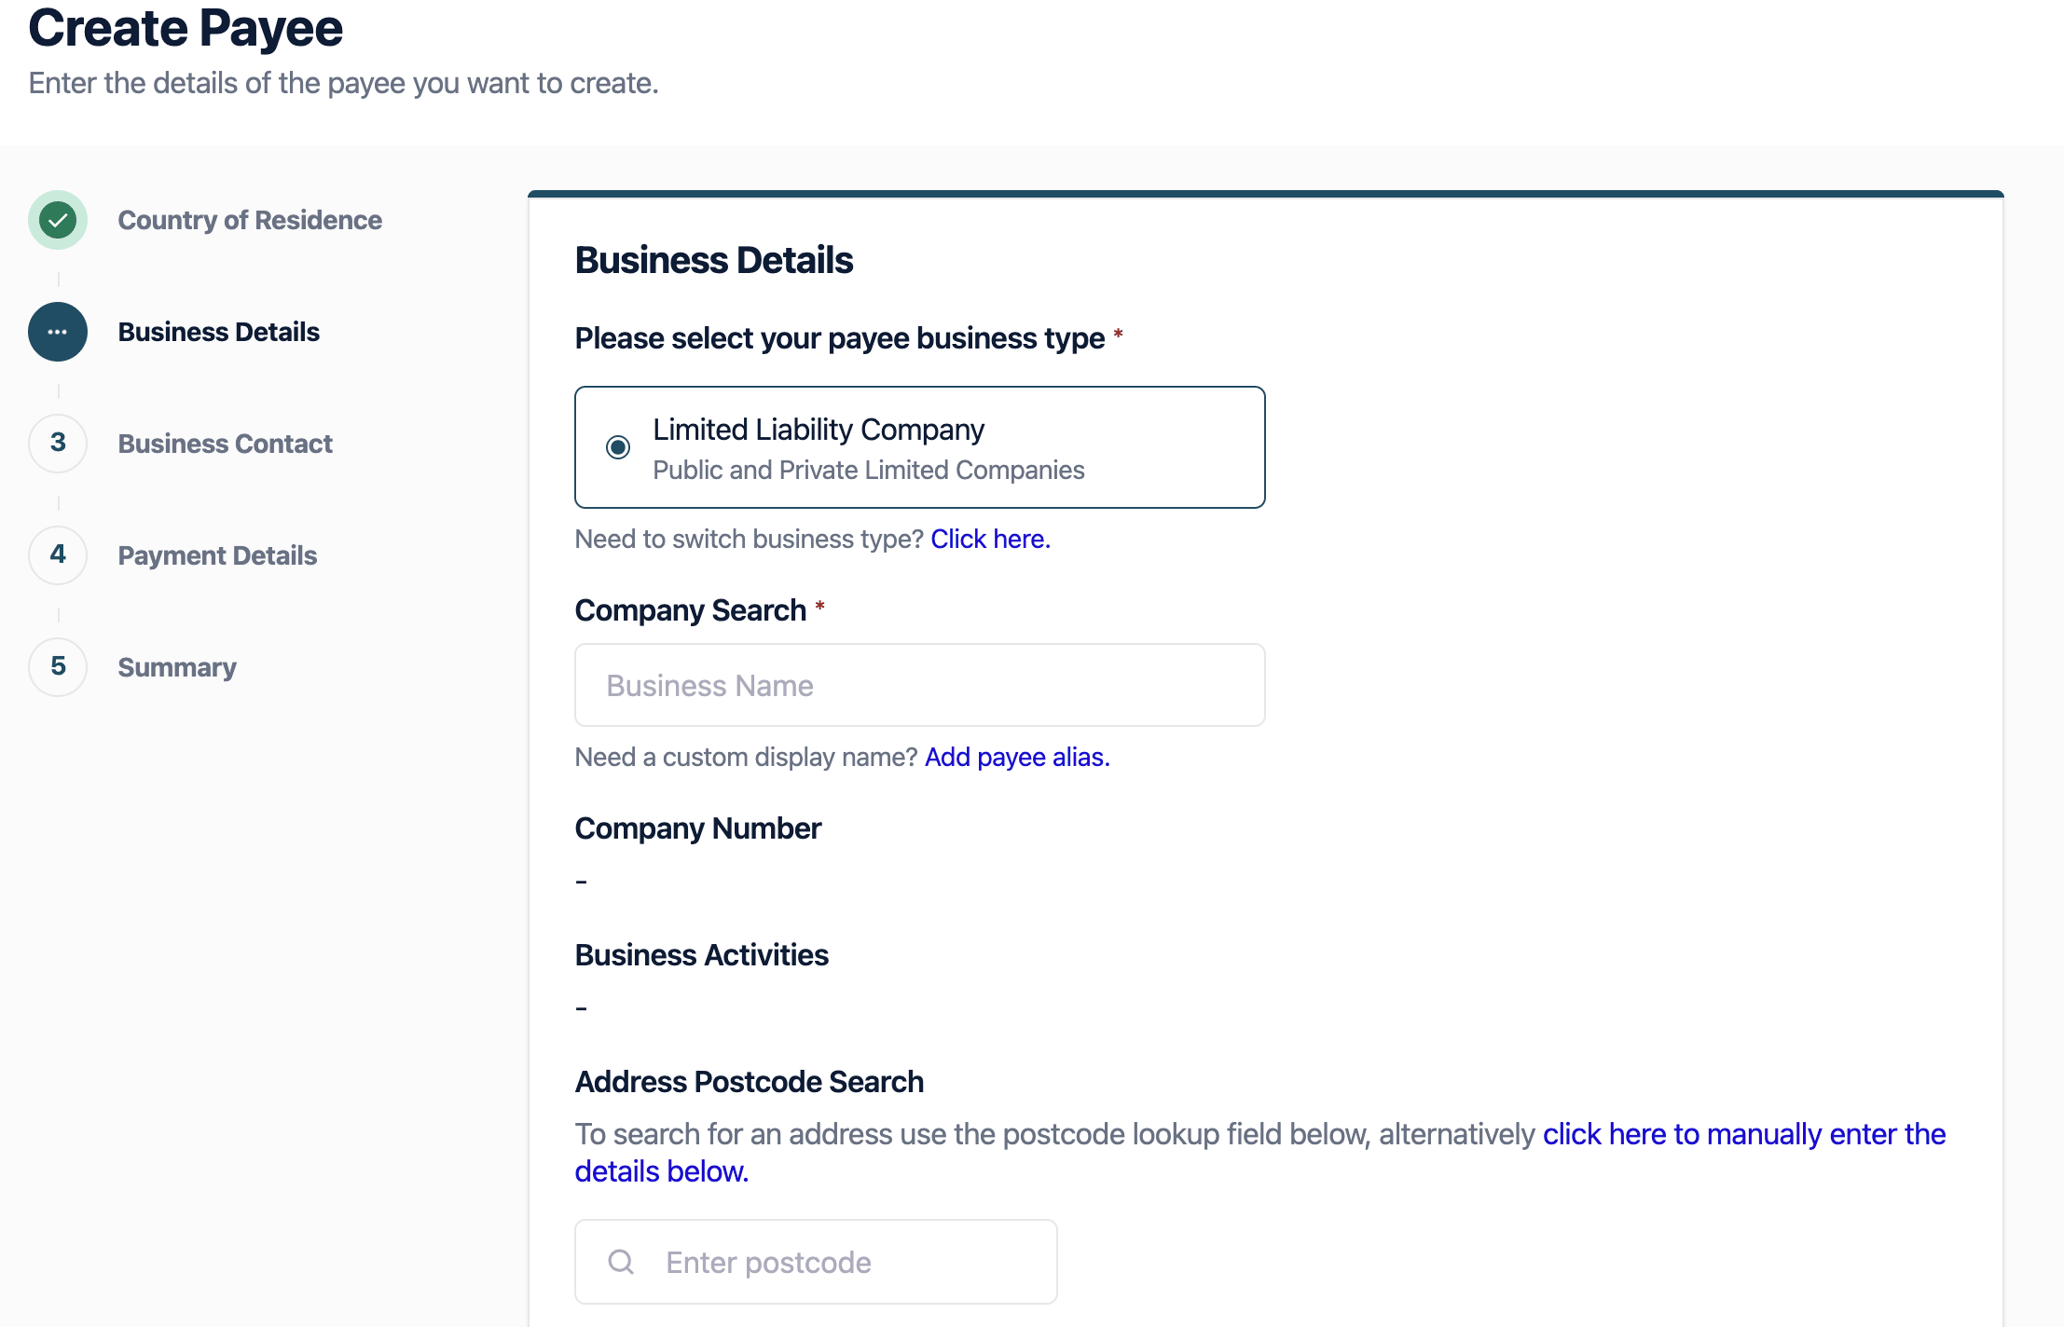Click the 'Click here' switch business type link
2064x1327 pixels.
pos(990,539)
